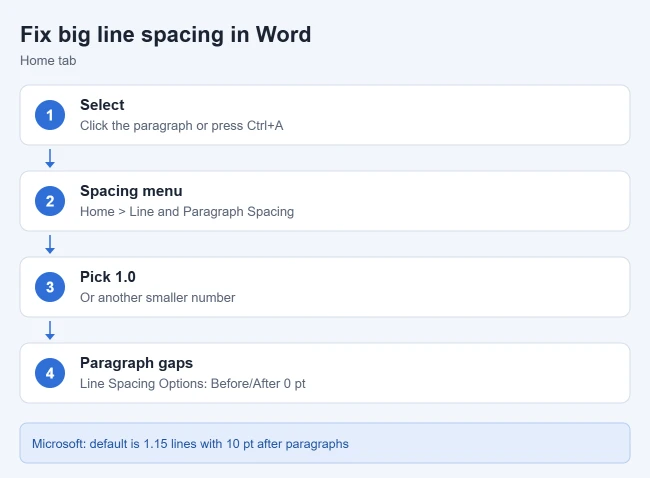The width and height of the screenshot is (650, 478).
Task: Click the 'Home tab' subtitle
Action: tap(48, 61)
